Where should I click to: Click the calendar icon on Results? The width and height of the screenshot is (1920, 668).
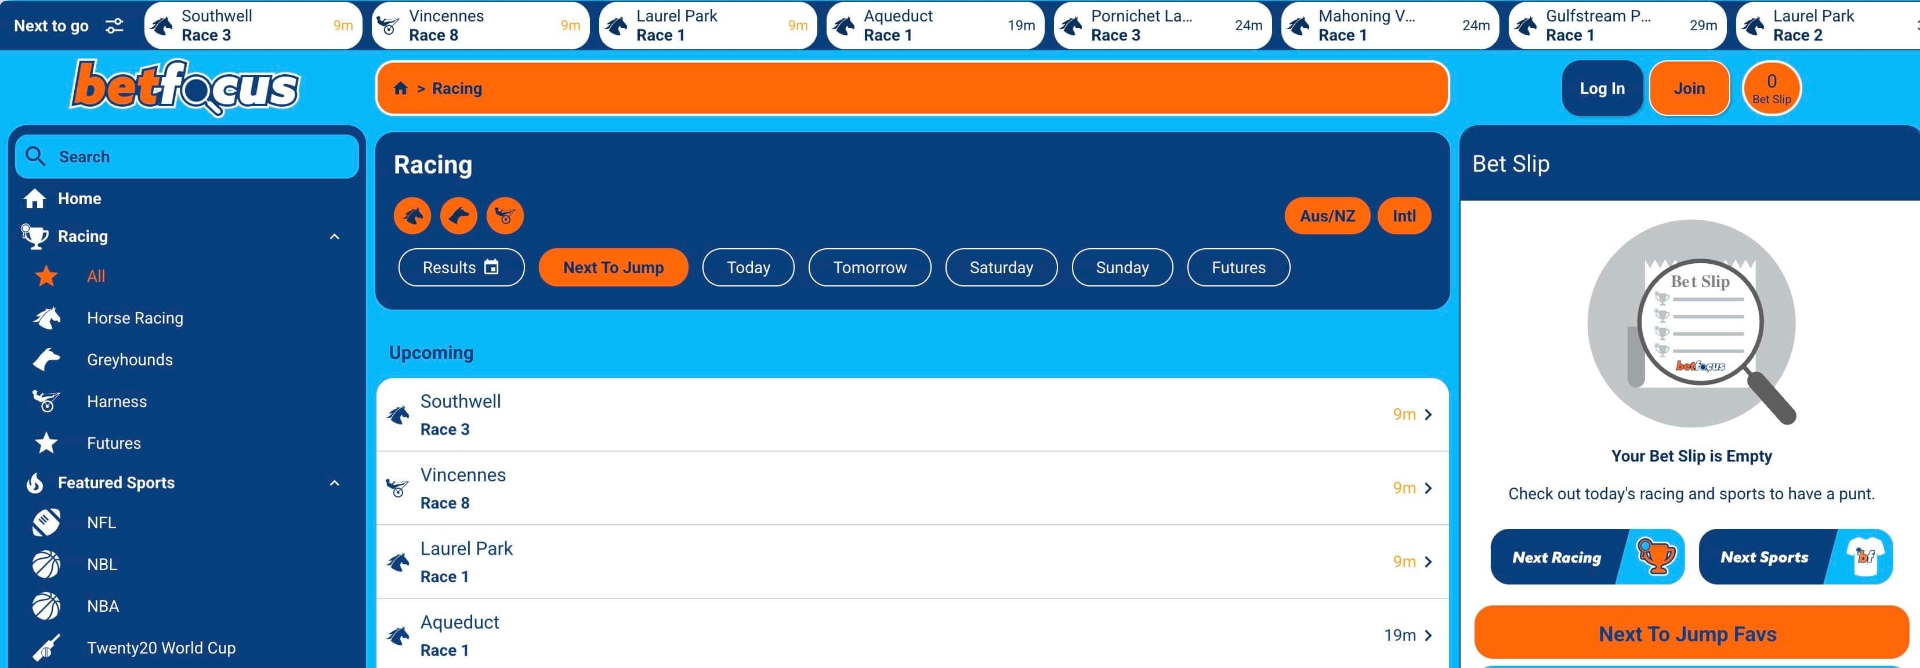491,267
